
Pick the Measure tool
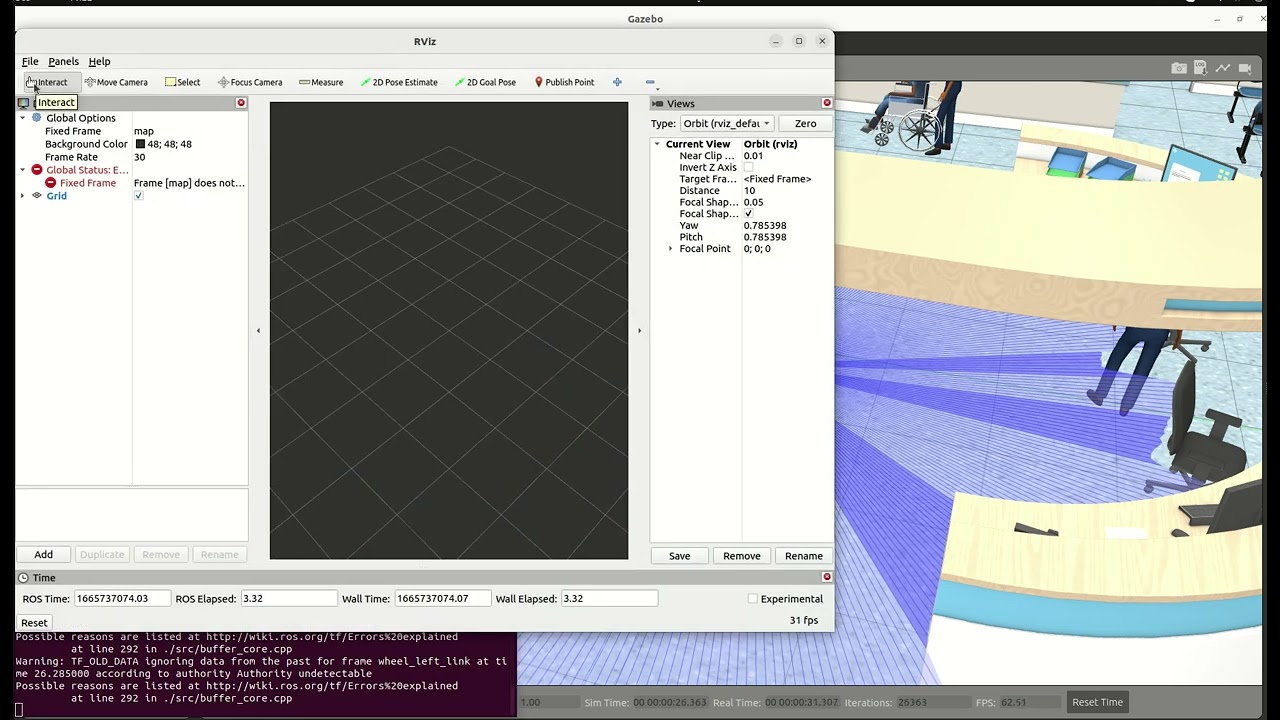tap(321, 82)
